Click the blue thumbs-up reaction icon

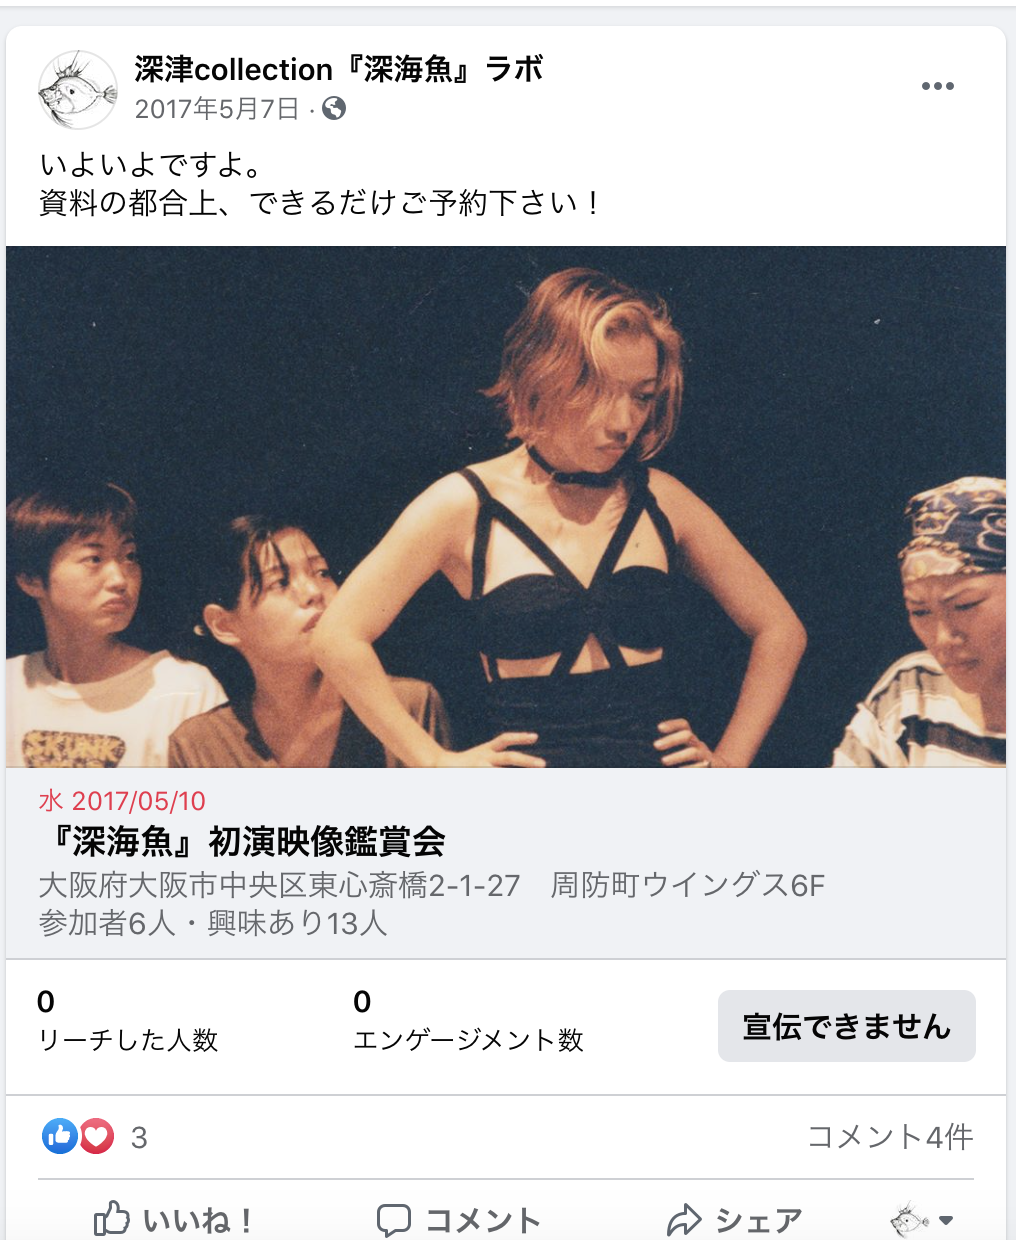pyautogui.click(x=59, y=1136)
